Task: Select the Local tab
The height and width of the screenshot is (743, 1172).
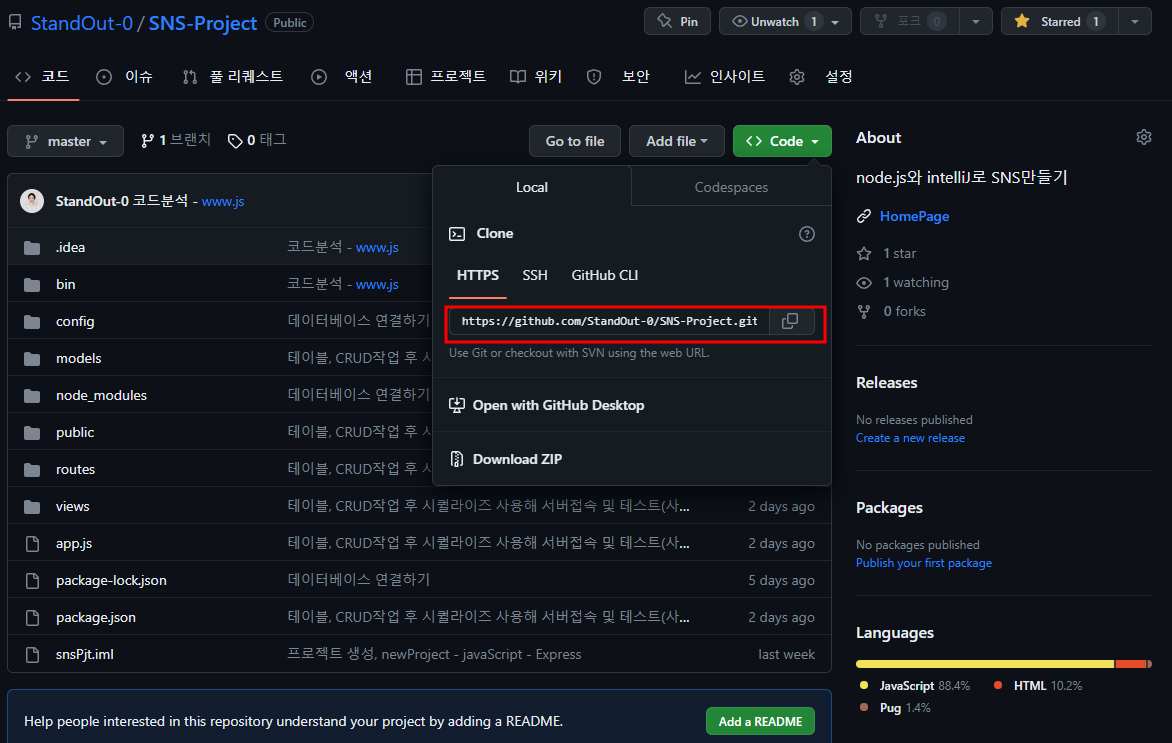Action: coord(531,188)
